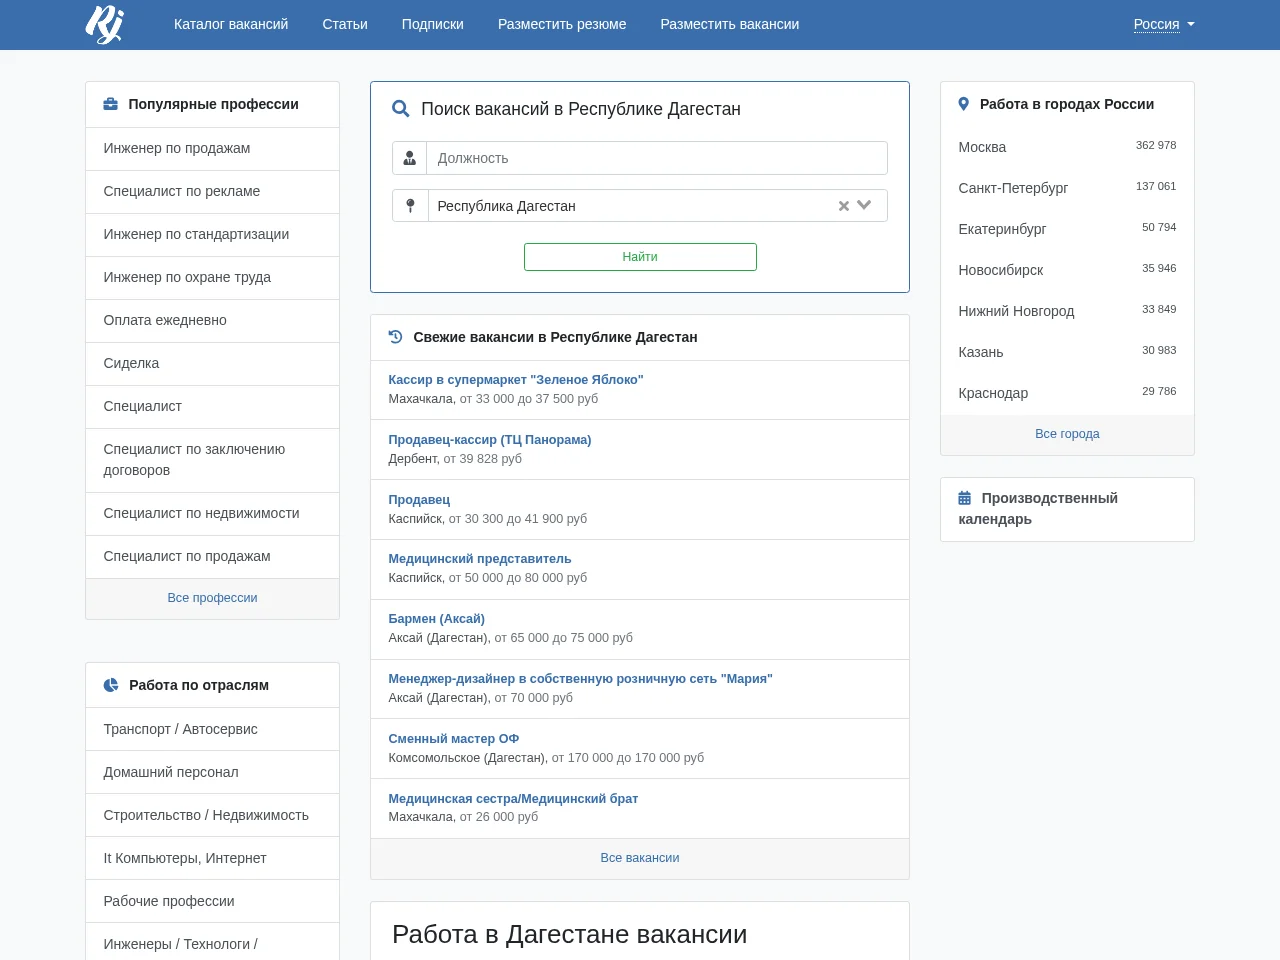Screen dimensions: 1280x960
Task: Open the Россия country dropdown
Action: (1164, 24)
